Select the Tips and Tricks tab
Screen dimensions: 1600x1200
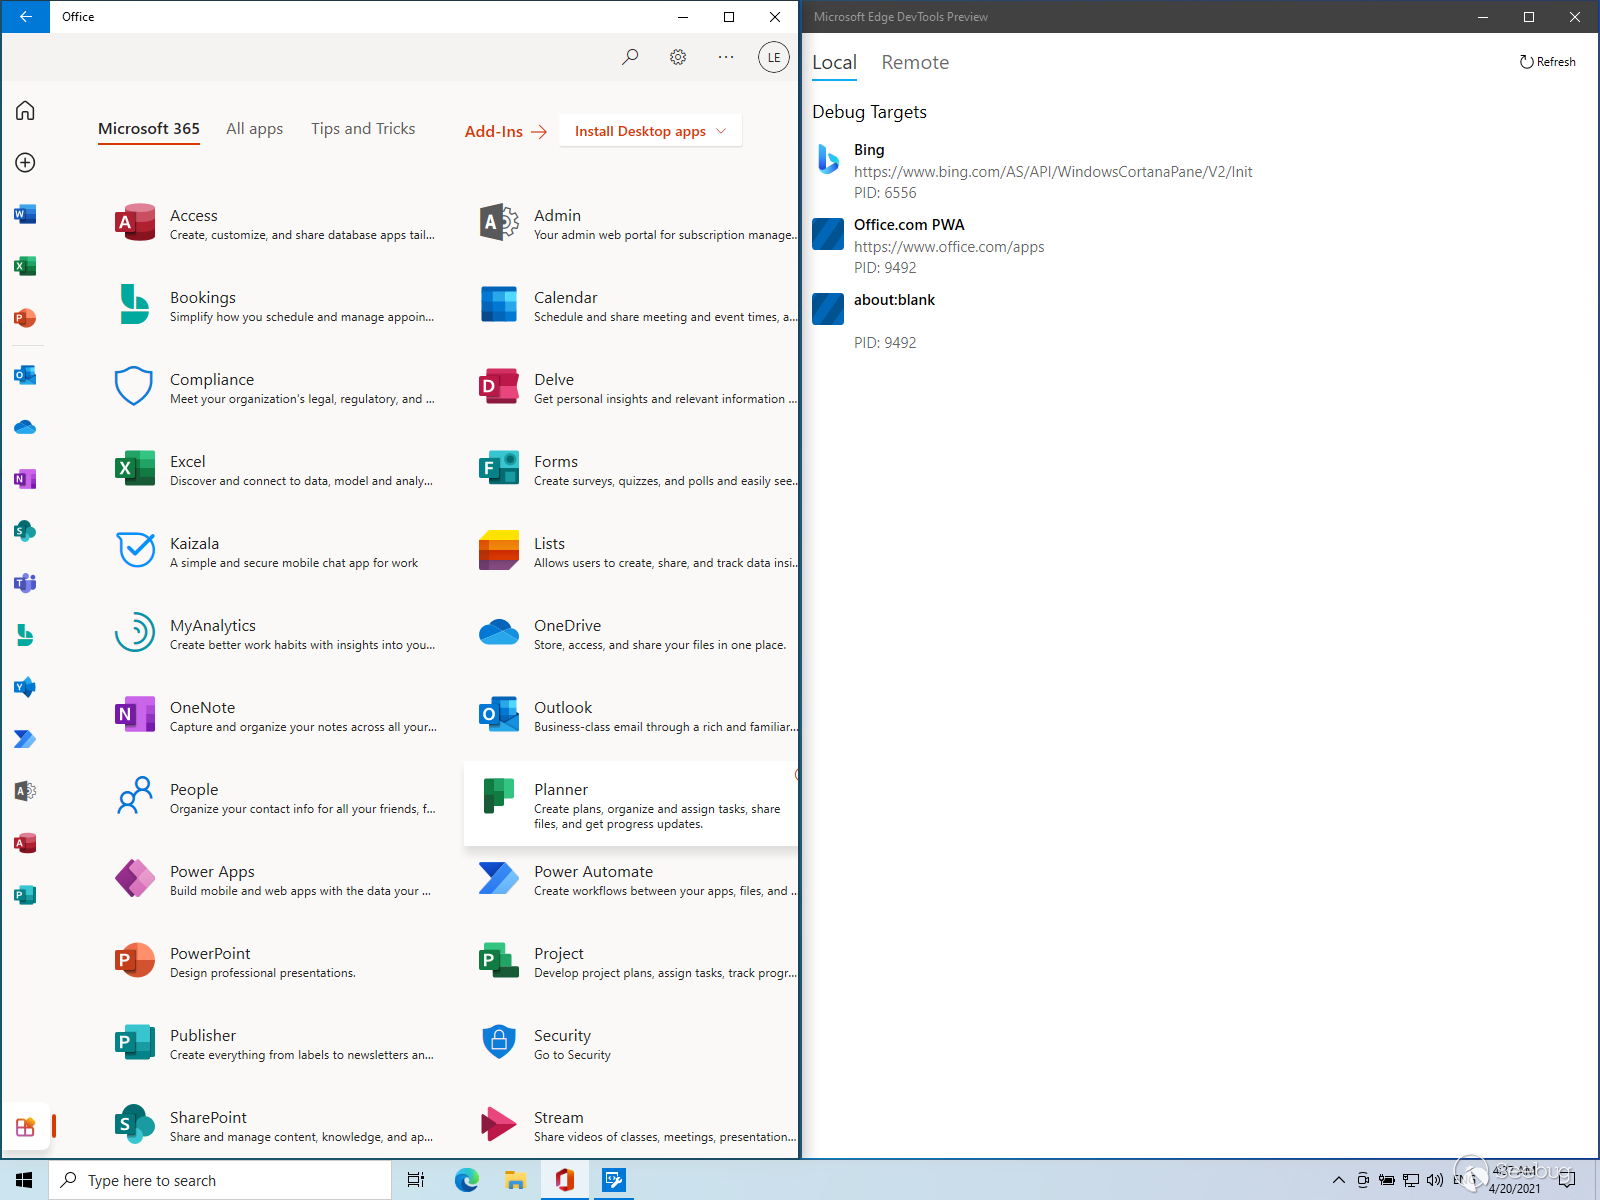363,129
